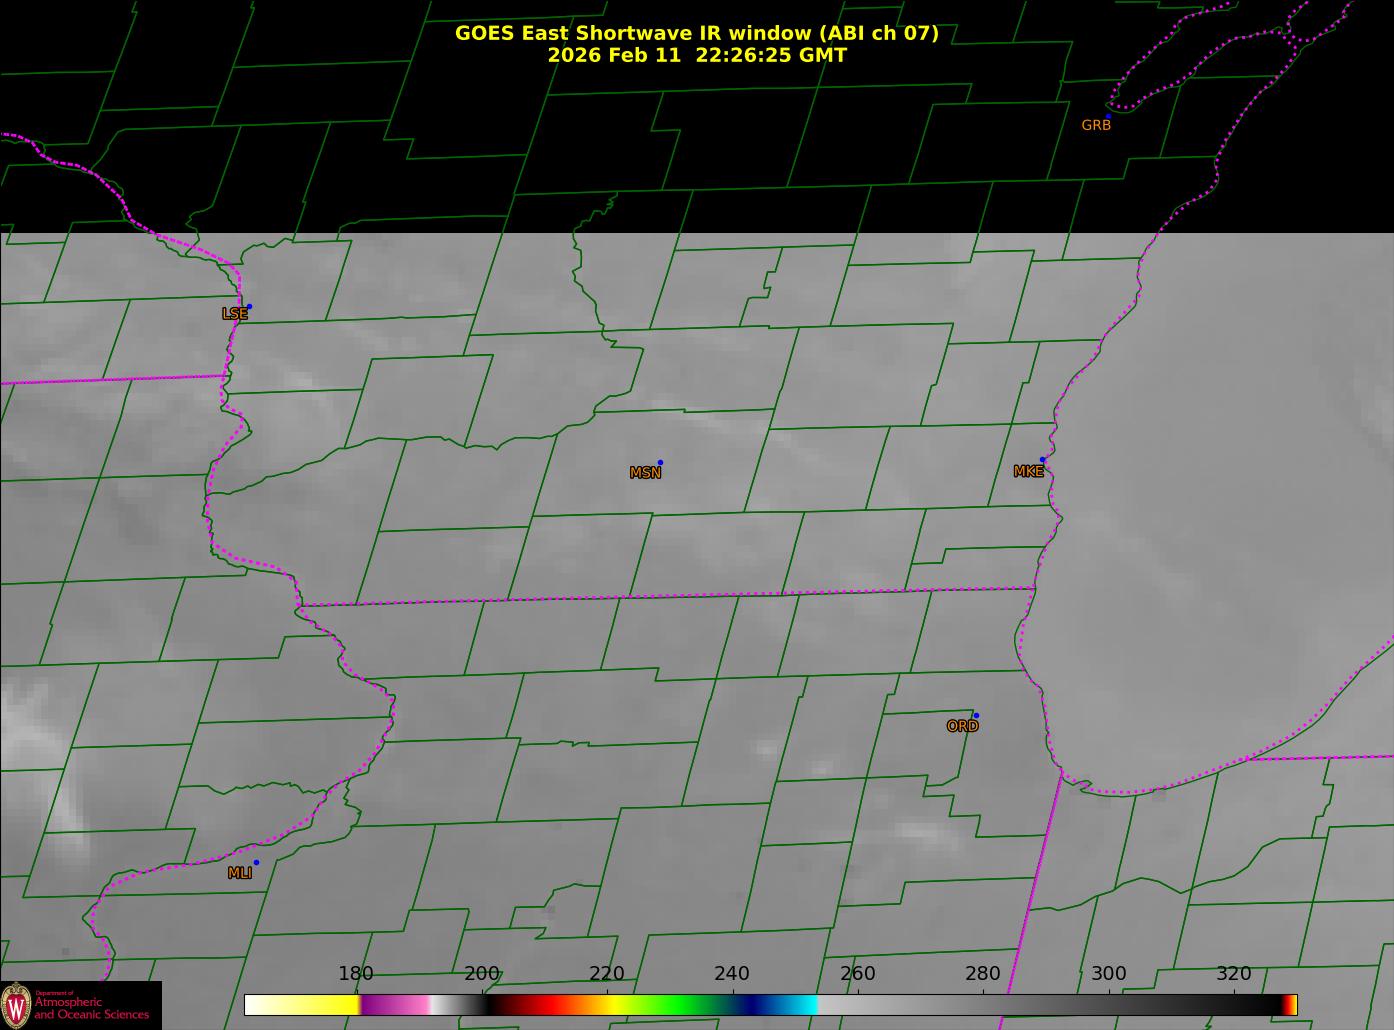Click the GRB station blue dot marker
The height and width of the screenshot is (1030, 1394).
[1108, 117]
